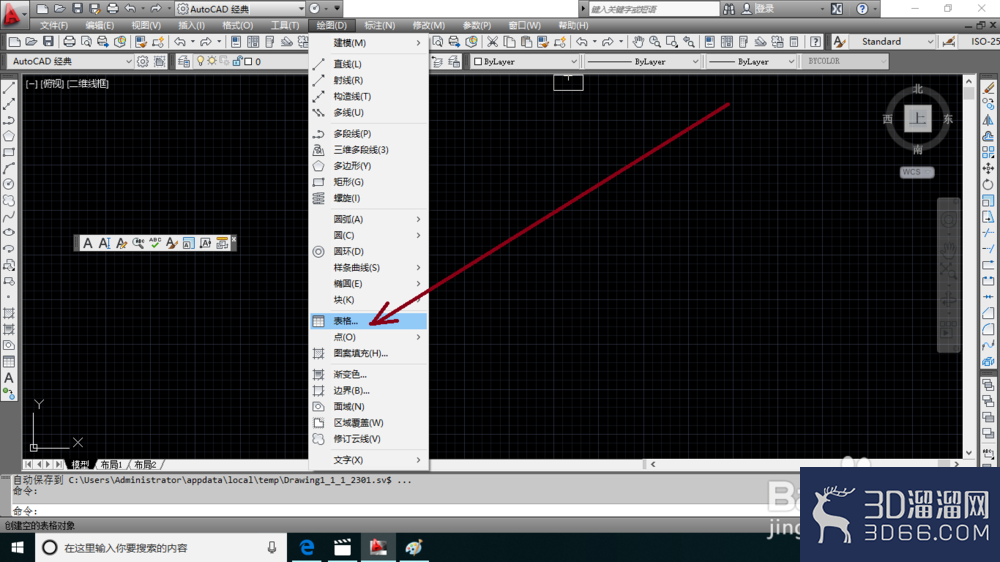Click Erase tool in Modify toolbar
Image resolution: width=1000 pixels, height=562 pixels.
pos(988,88)
